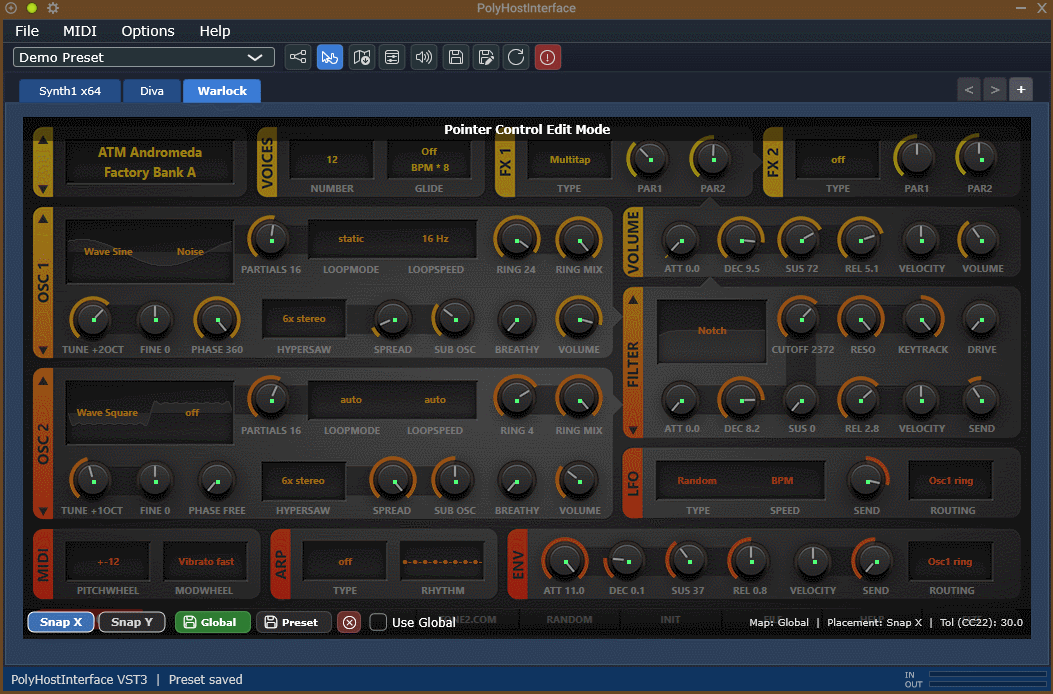Toggle the Snap Y button
Image resolution: width=1053 pixels, height=694 pixels.
click(x=132, y=622)
